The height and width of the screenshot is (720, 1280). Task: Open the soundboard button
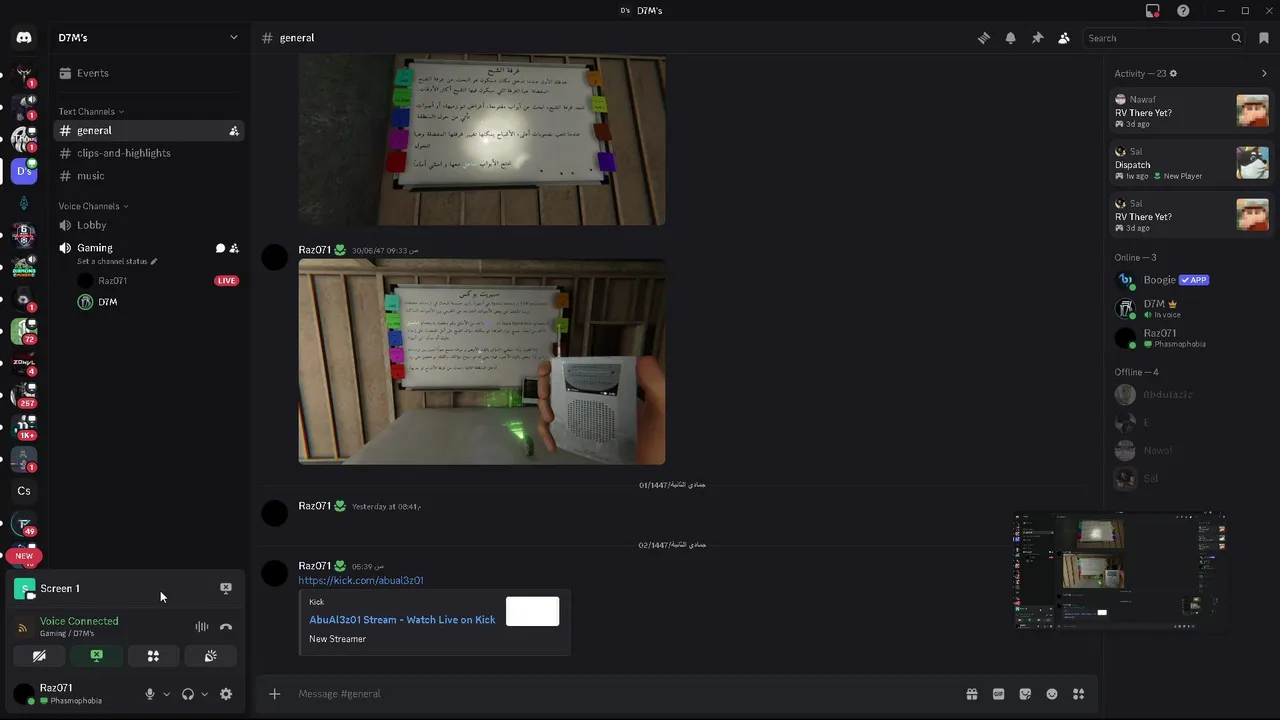[210, 656]
